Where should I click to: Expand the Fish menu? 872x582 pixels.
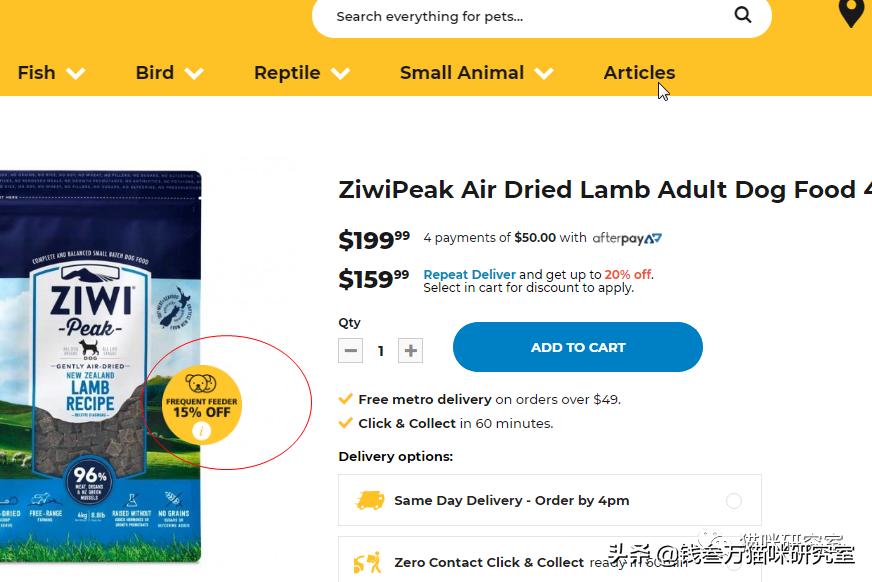coord(51,73)
